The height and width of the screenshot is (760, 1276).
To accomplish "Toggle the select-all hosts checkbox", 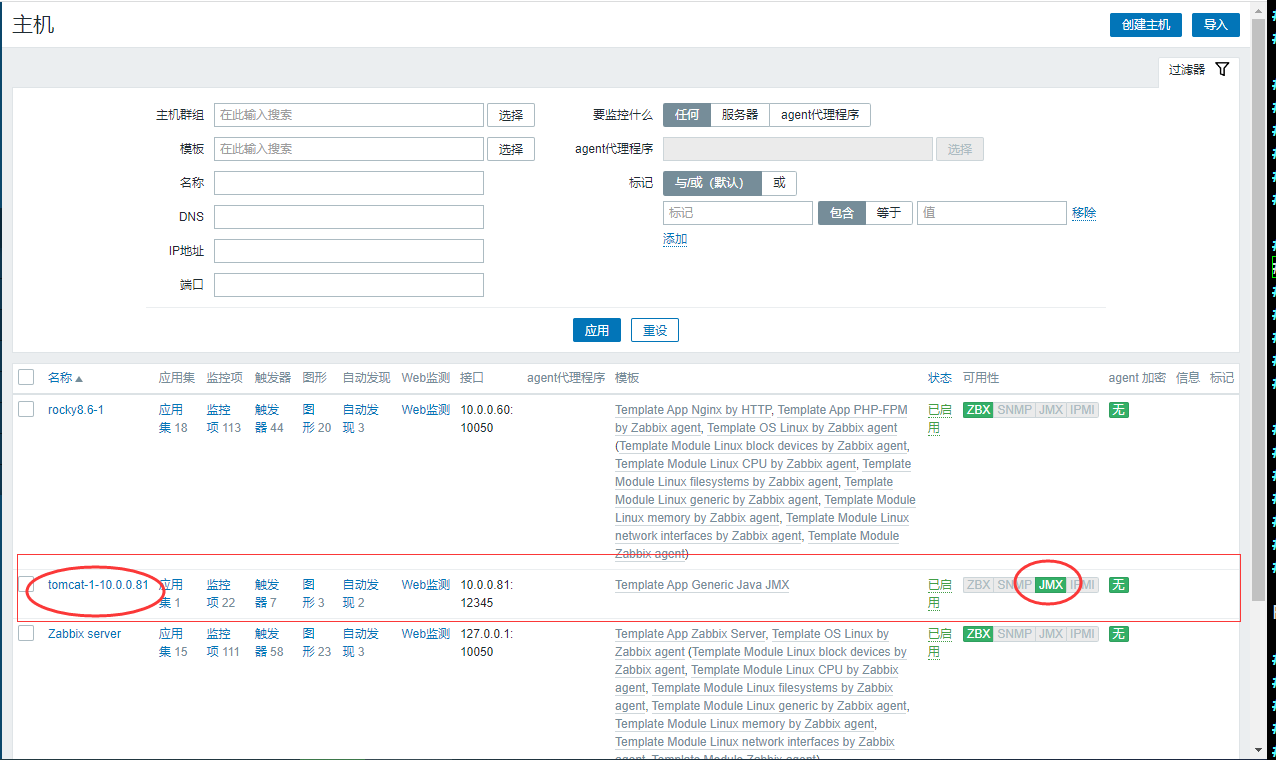I will point(26,377).
